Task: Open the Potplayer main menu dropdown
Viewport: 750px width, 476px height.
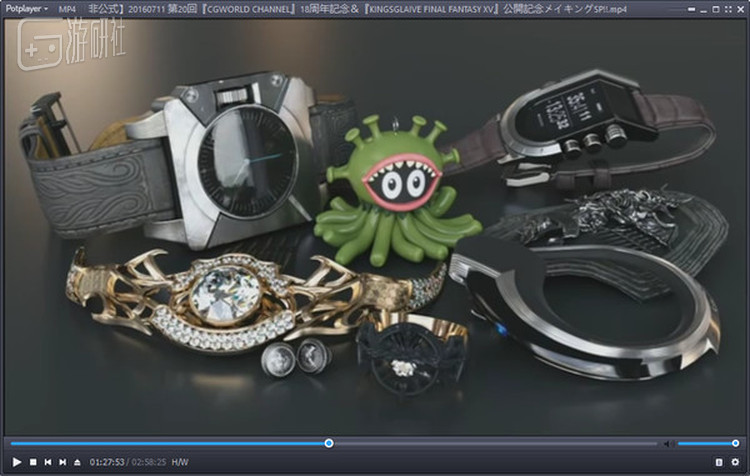Action: pyautogui.click(x=27, y=8)
